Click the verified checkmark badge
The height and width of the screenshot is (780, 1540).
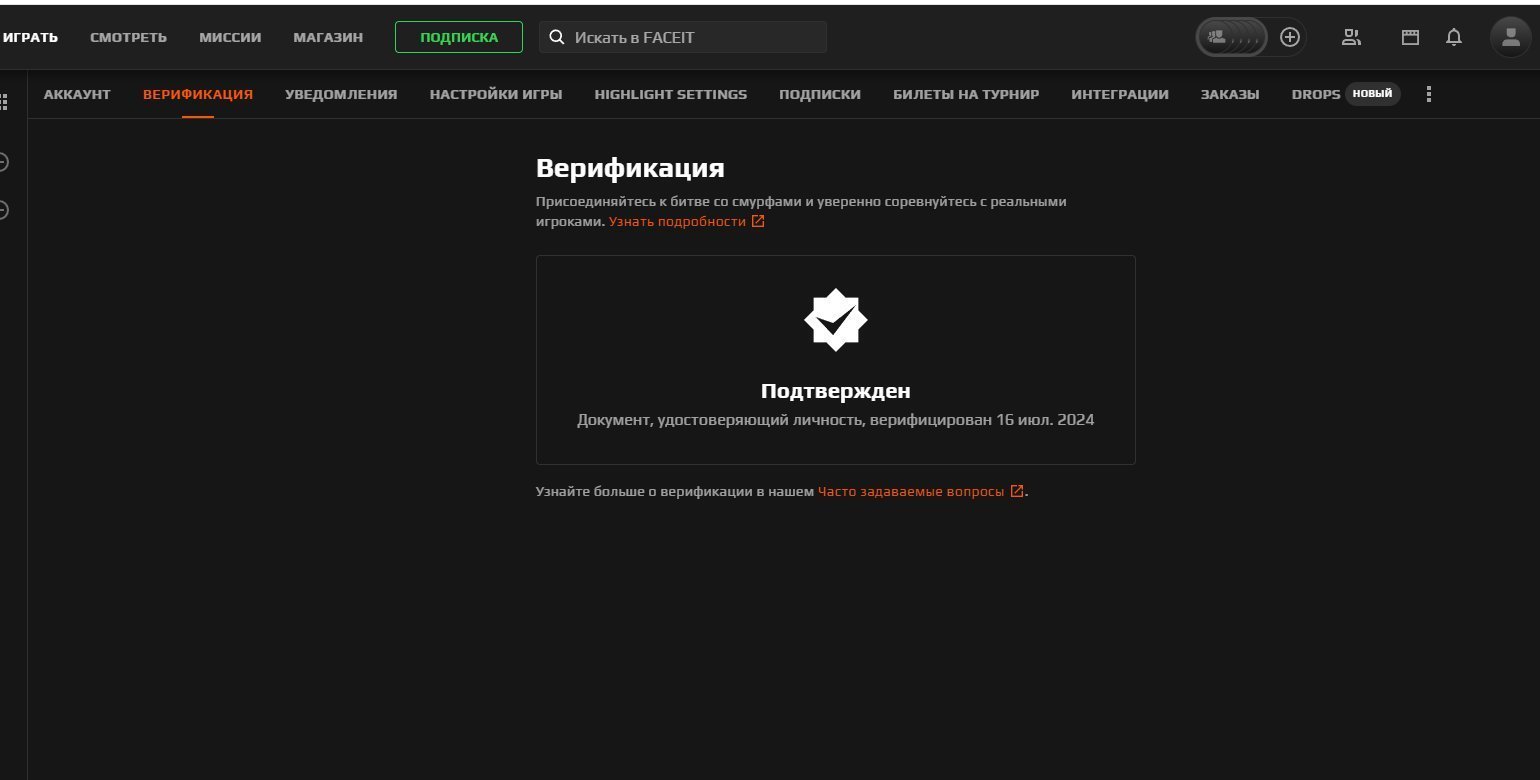(x=835, y=319)
